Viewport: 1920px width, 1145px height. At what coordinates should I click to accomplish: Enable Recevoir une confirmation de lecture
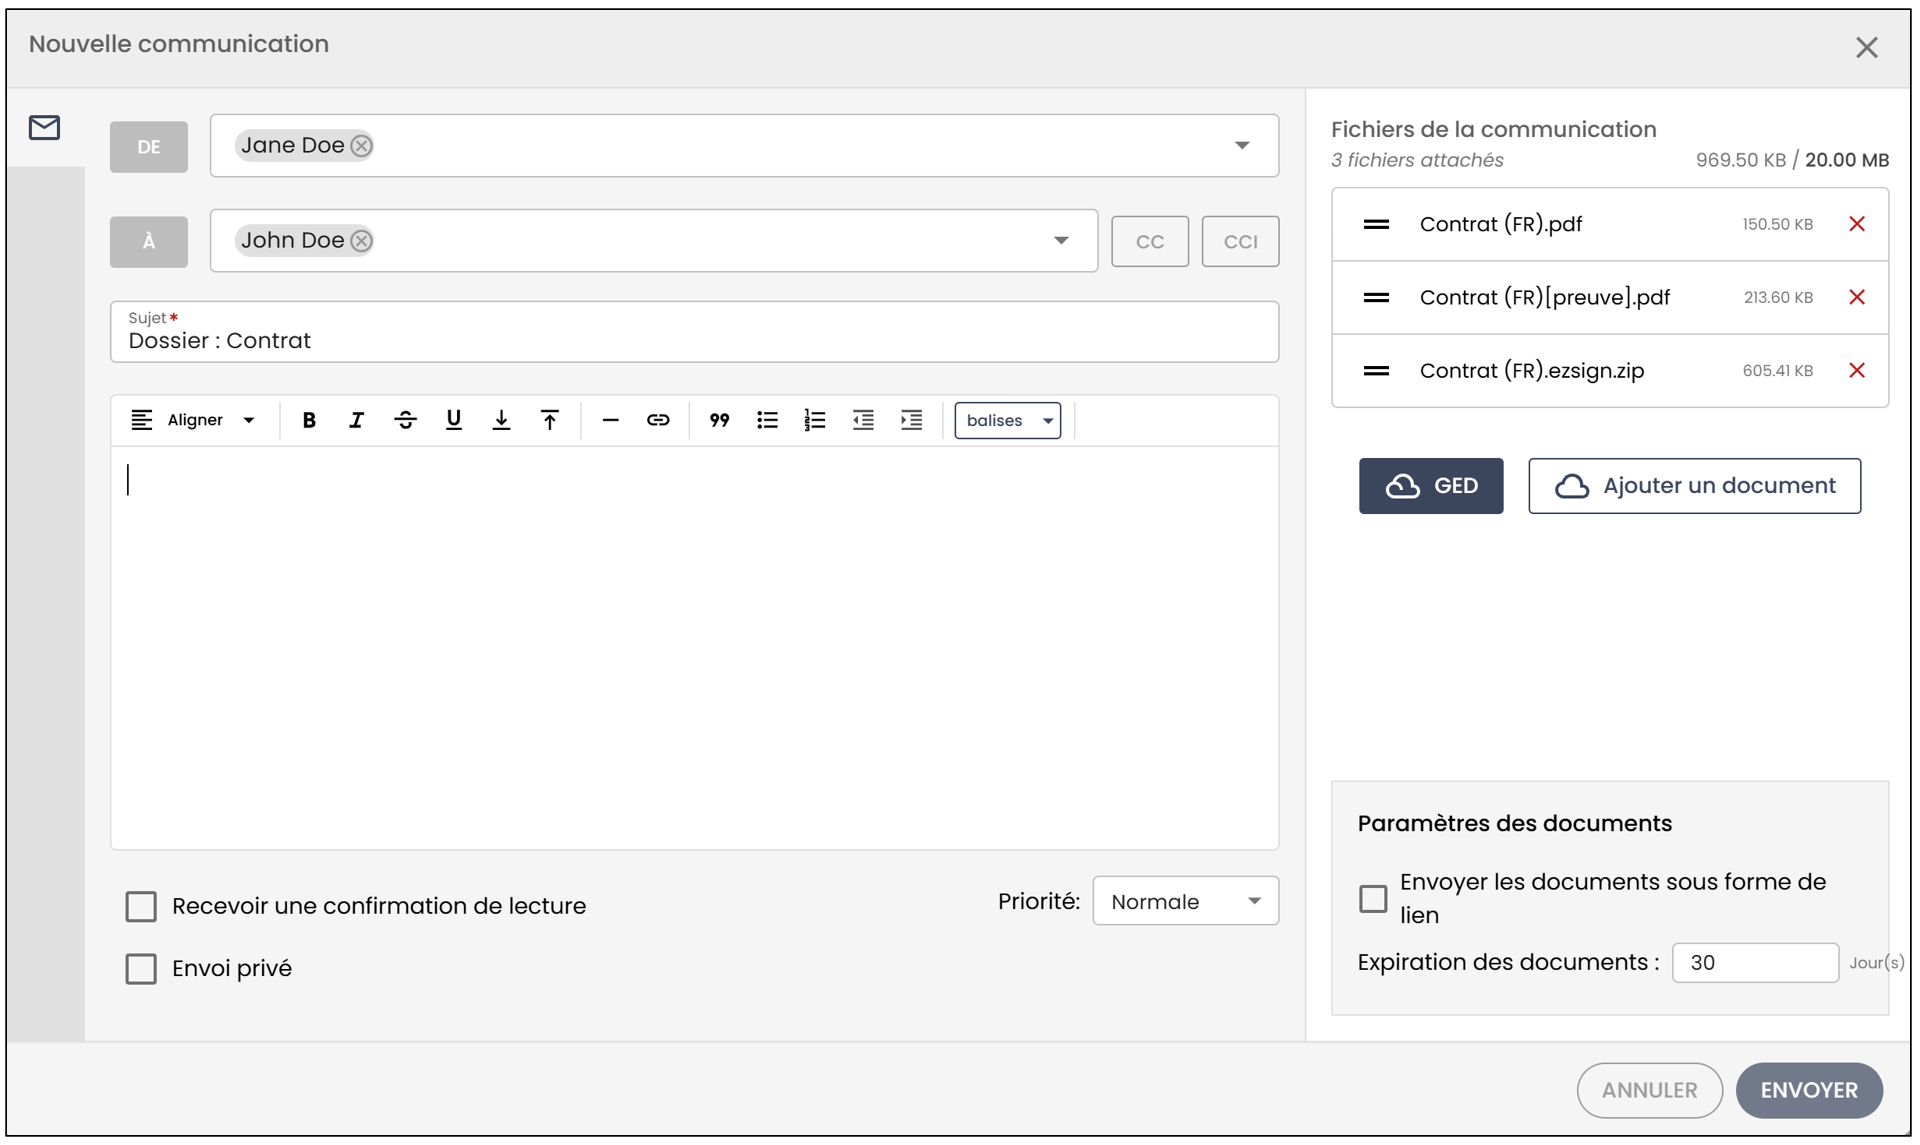click(141, 906)
